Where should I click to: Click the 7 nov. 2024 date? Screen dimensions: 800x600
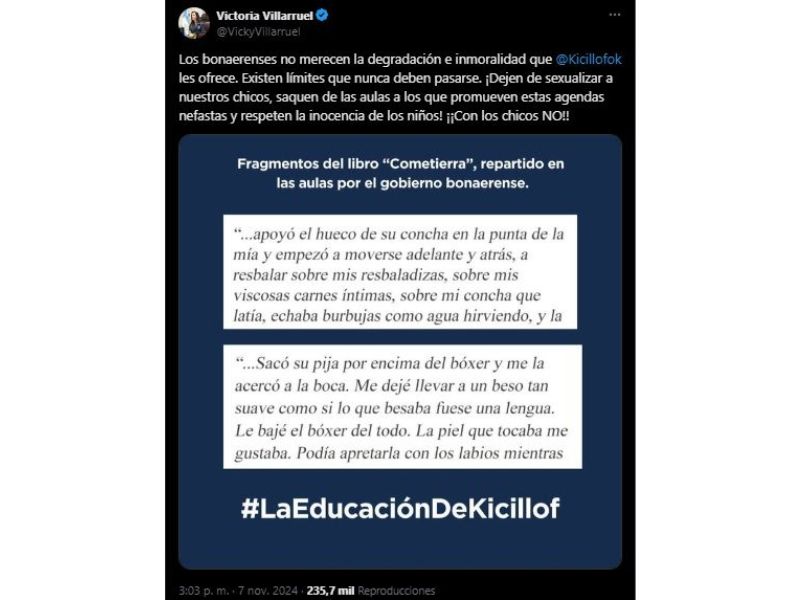pyautogui.click(x=268, y=591)
